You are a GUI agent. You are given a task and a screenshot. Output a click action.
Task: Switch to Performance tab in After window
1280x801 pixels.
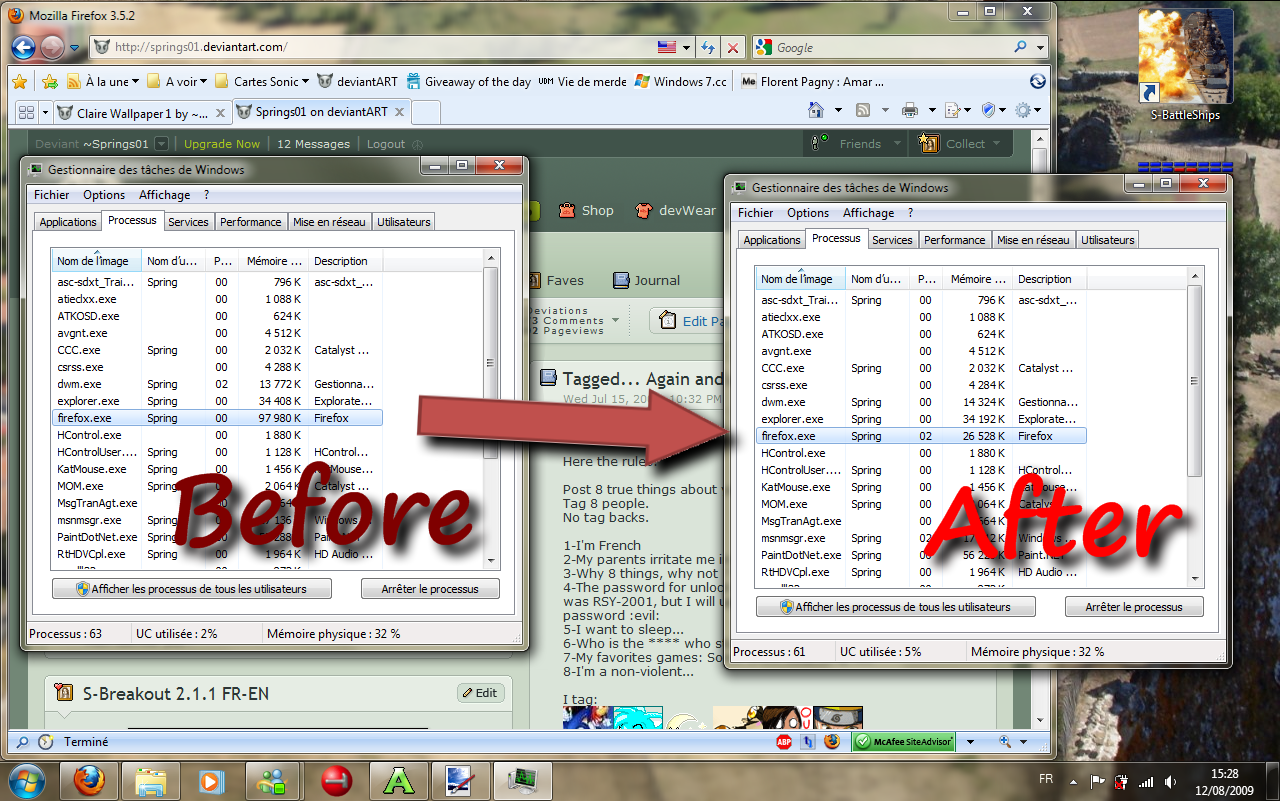(x=954, y=240)
